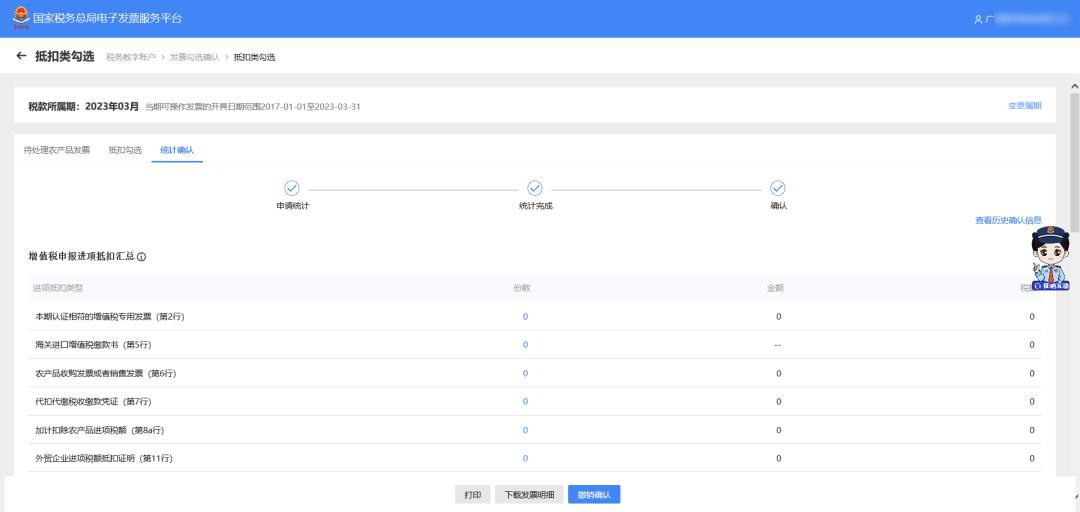Image resolution: width=1080 pixels, height=512 pixels.
Task: Open the tax officer mascot assistant
Action: (1050, 258)
